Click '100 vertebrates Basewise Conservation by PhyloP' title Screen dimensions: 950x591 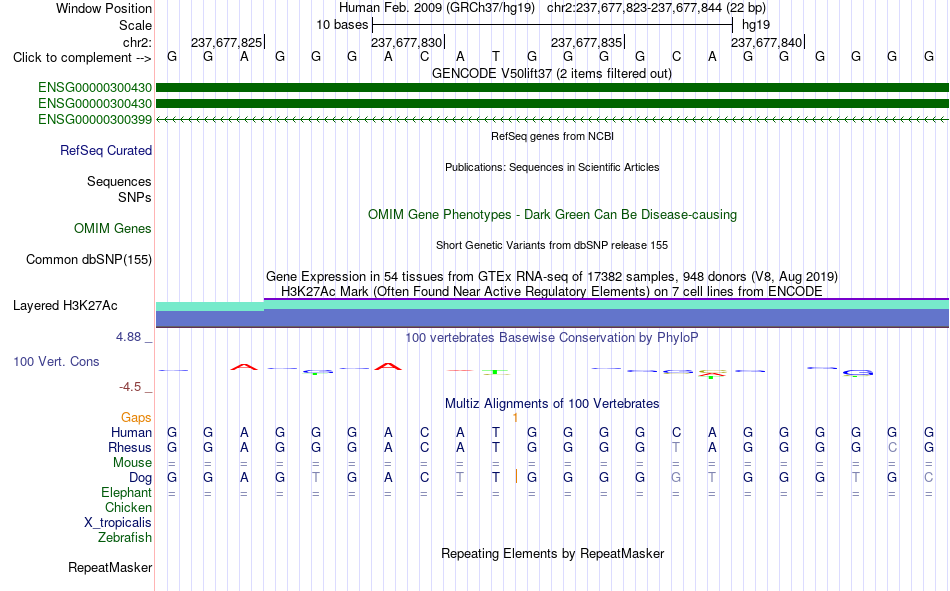tap(552, 338)
